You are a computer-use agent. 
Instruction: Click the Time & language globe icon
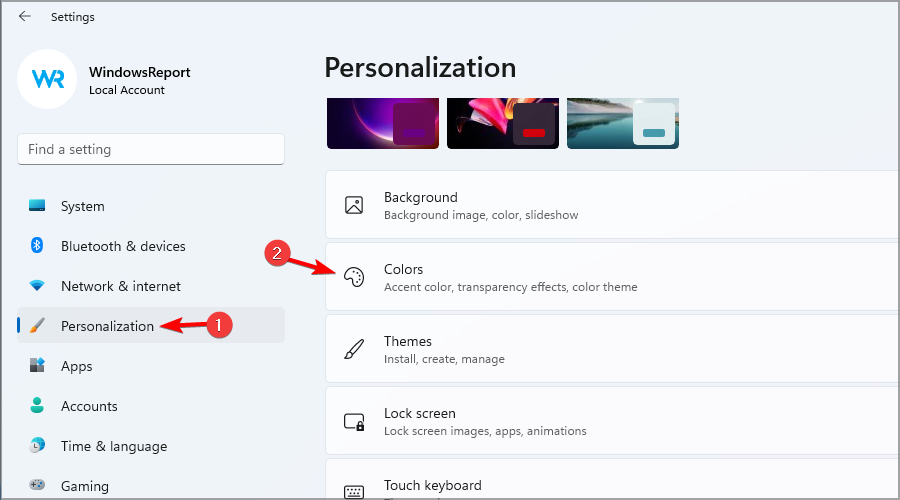pyautogui.click(x=37, y=445)
